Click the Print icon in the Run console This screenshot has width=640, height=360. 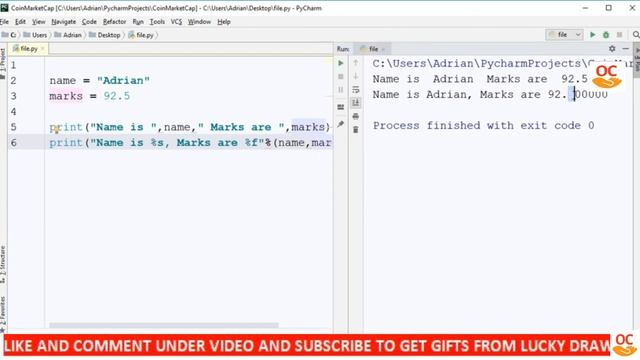tap(356, 116)
